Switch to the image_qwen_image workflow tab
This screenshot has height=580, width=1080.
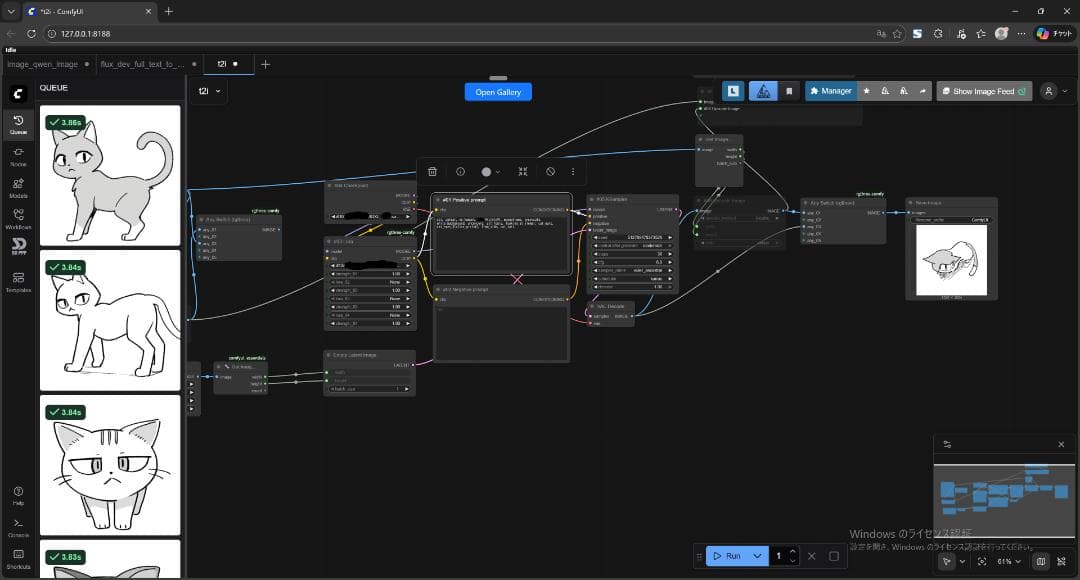(43, 64)
